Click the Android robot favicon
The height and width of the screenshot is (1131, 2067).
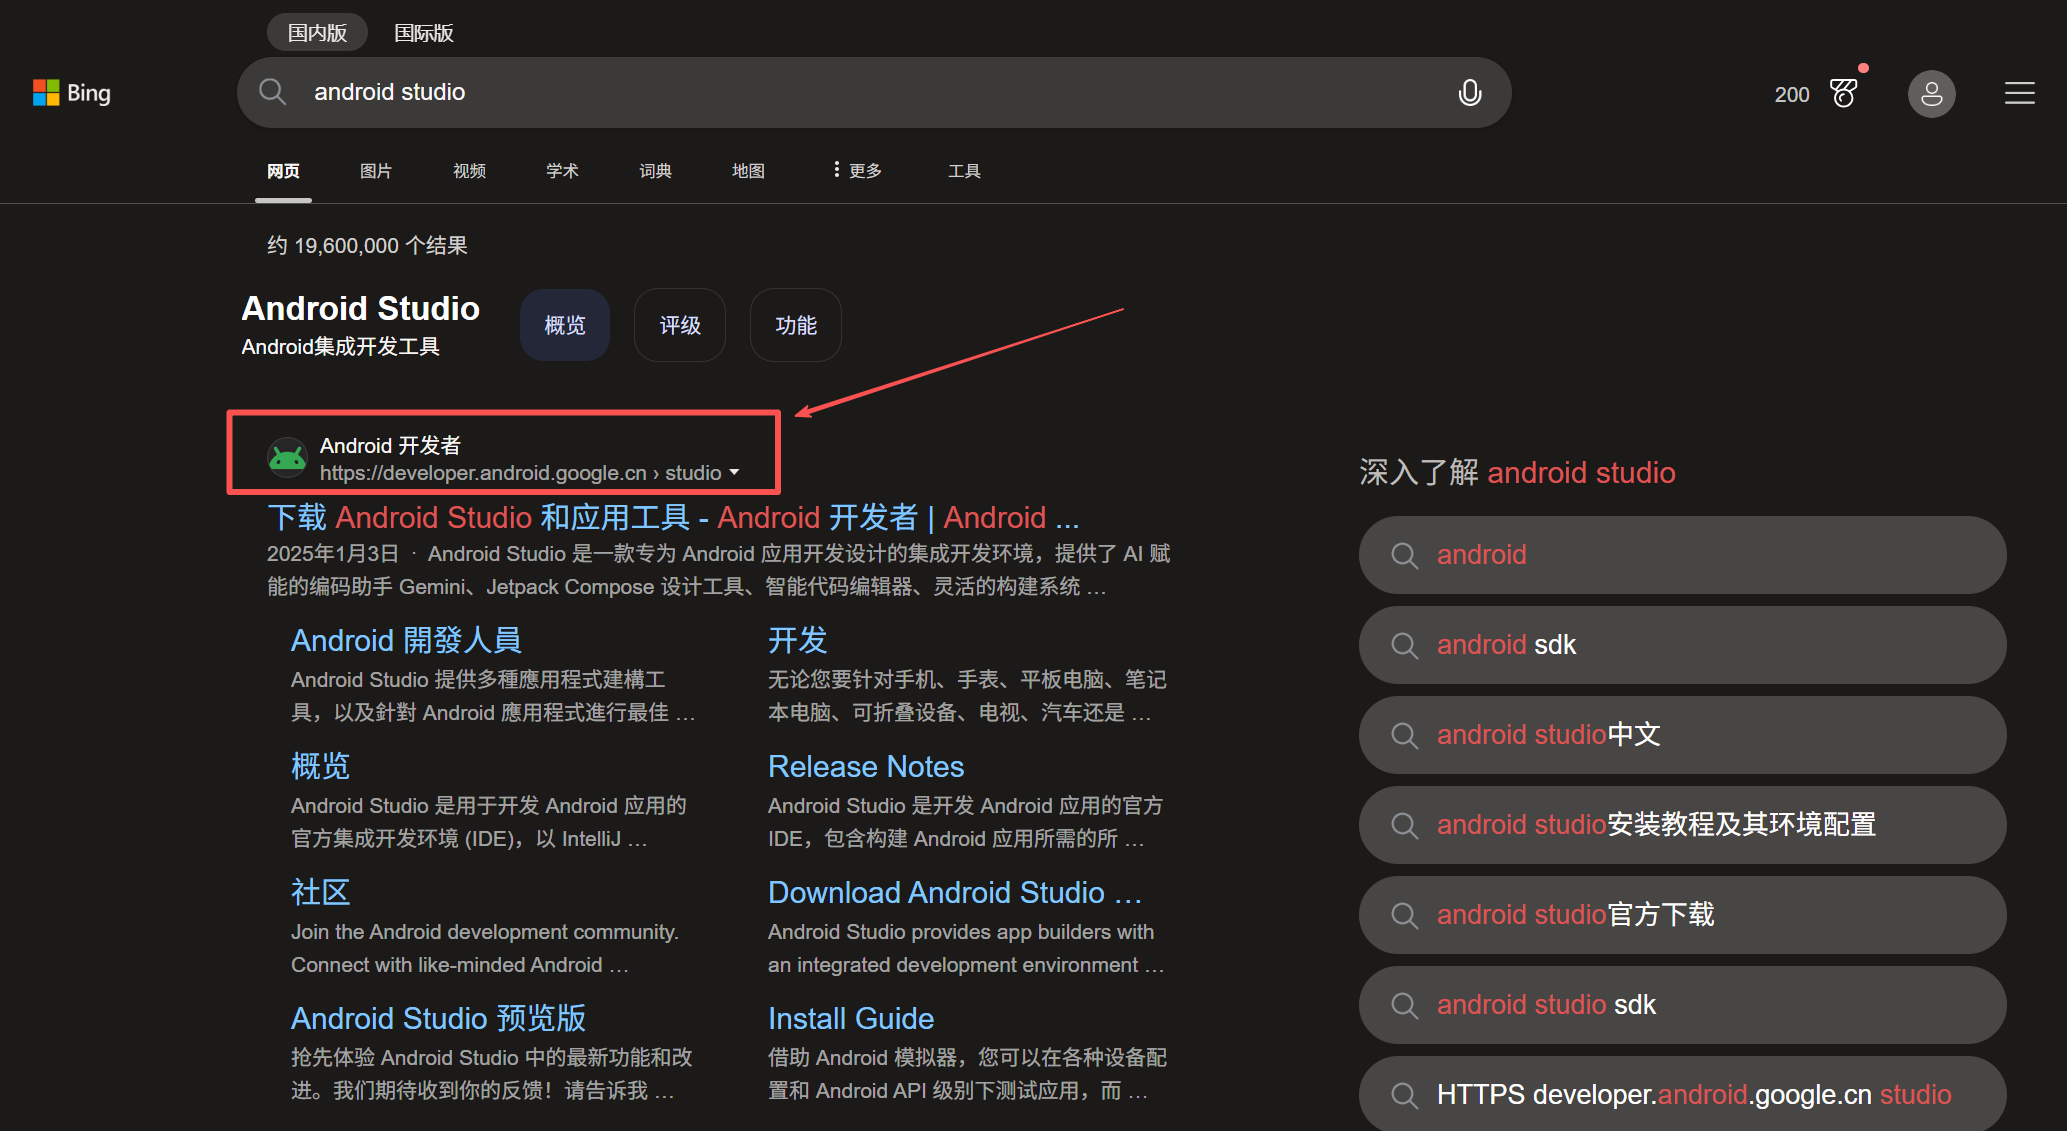(287, 458)
